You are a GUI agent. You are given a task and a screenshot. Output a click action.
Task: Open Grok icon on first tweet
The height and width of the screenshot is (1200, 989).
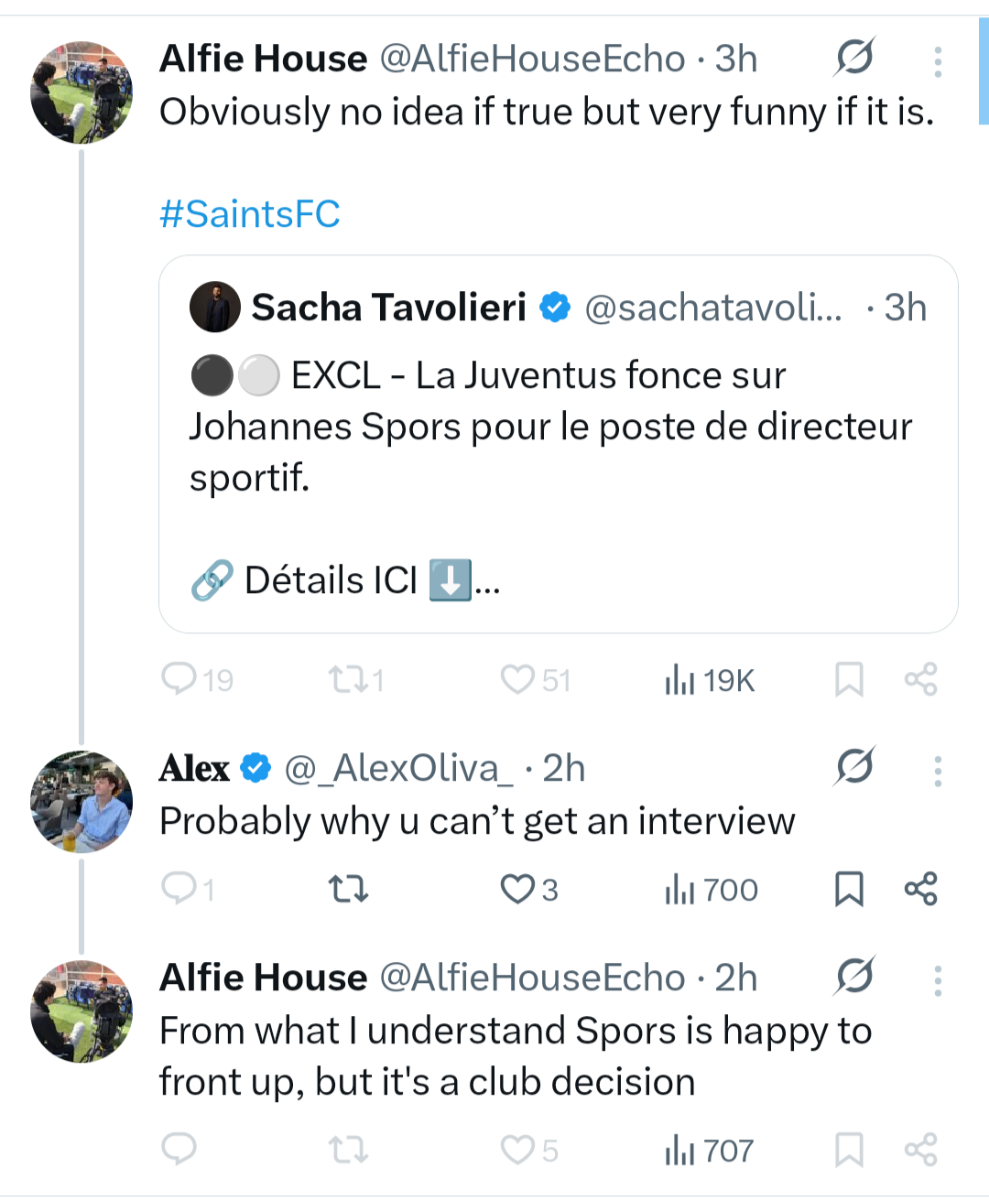tap(855, 59)
